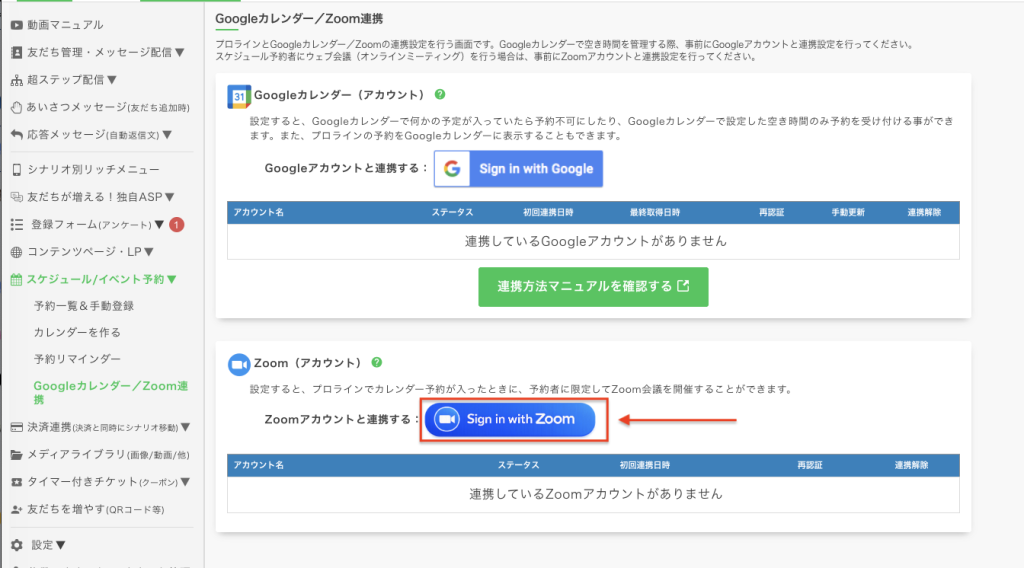Sign in with Google button

518,169
